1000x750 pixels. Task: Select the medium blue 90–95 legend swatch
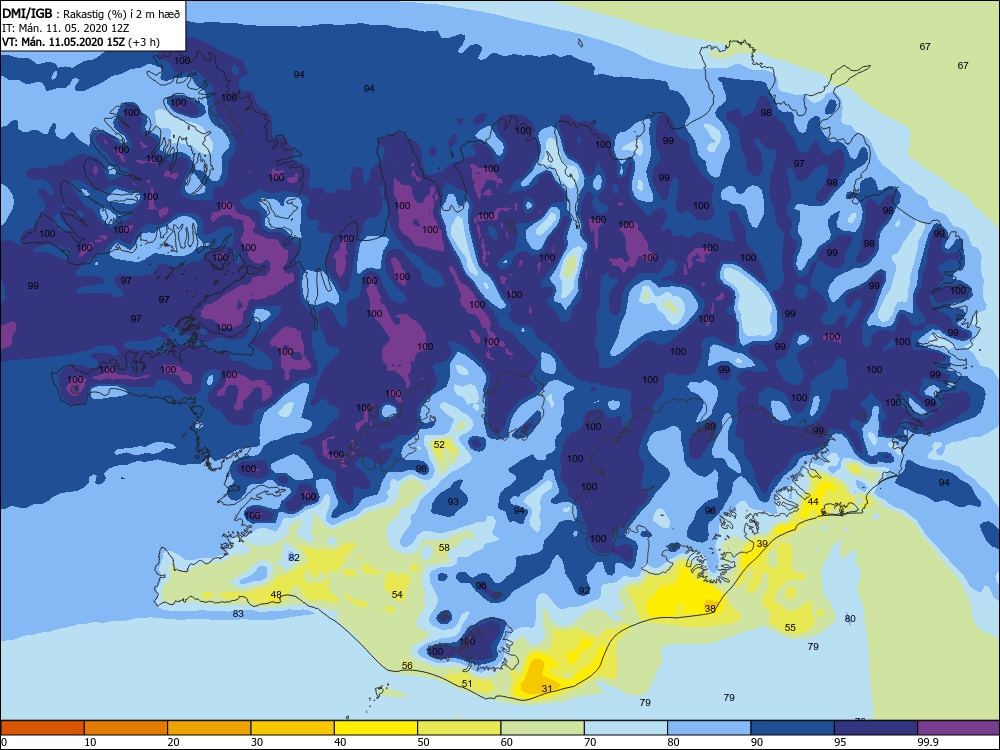point(793,728)
